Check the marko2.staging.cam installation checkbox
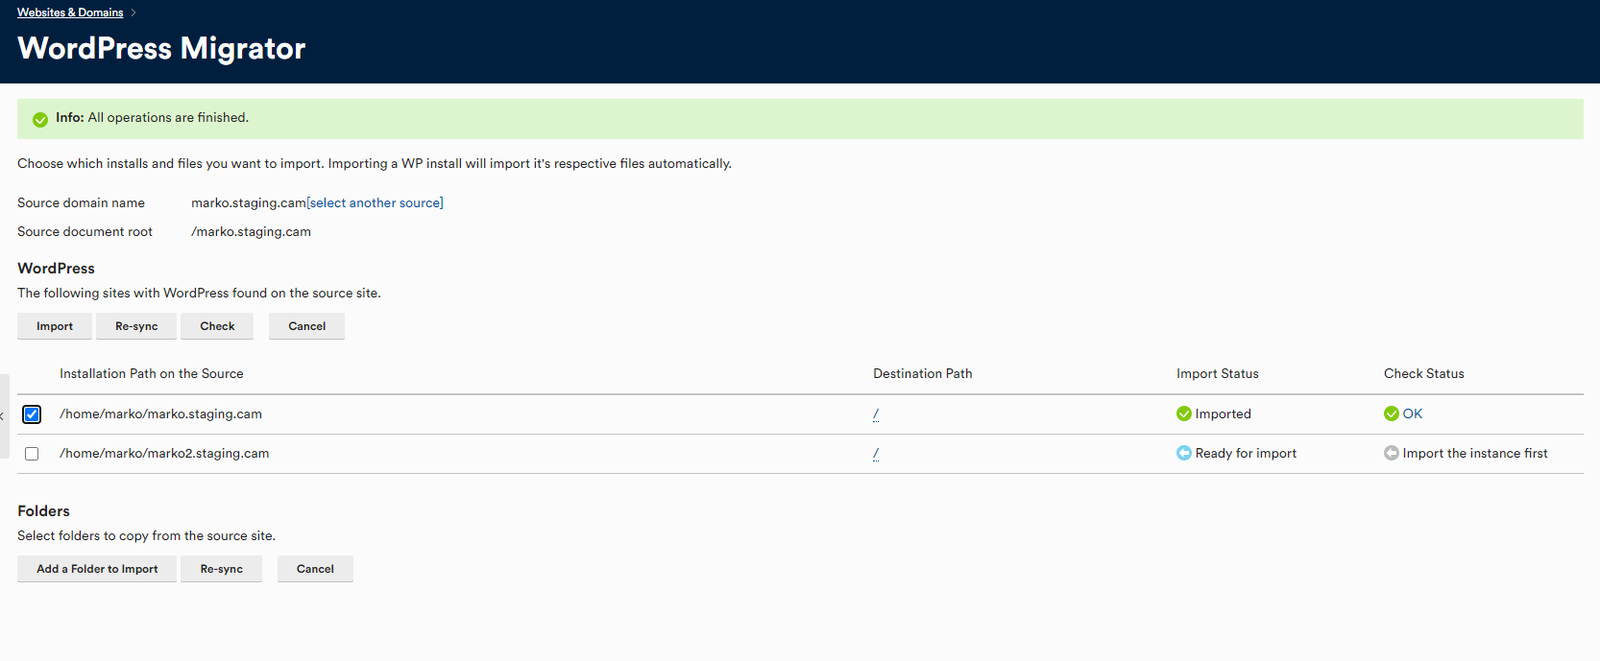 coord(32,454)
